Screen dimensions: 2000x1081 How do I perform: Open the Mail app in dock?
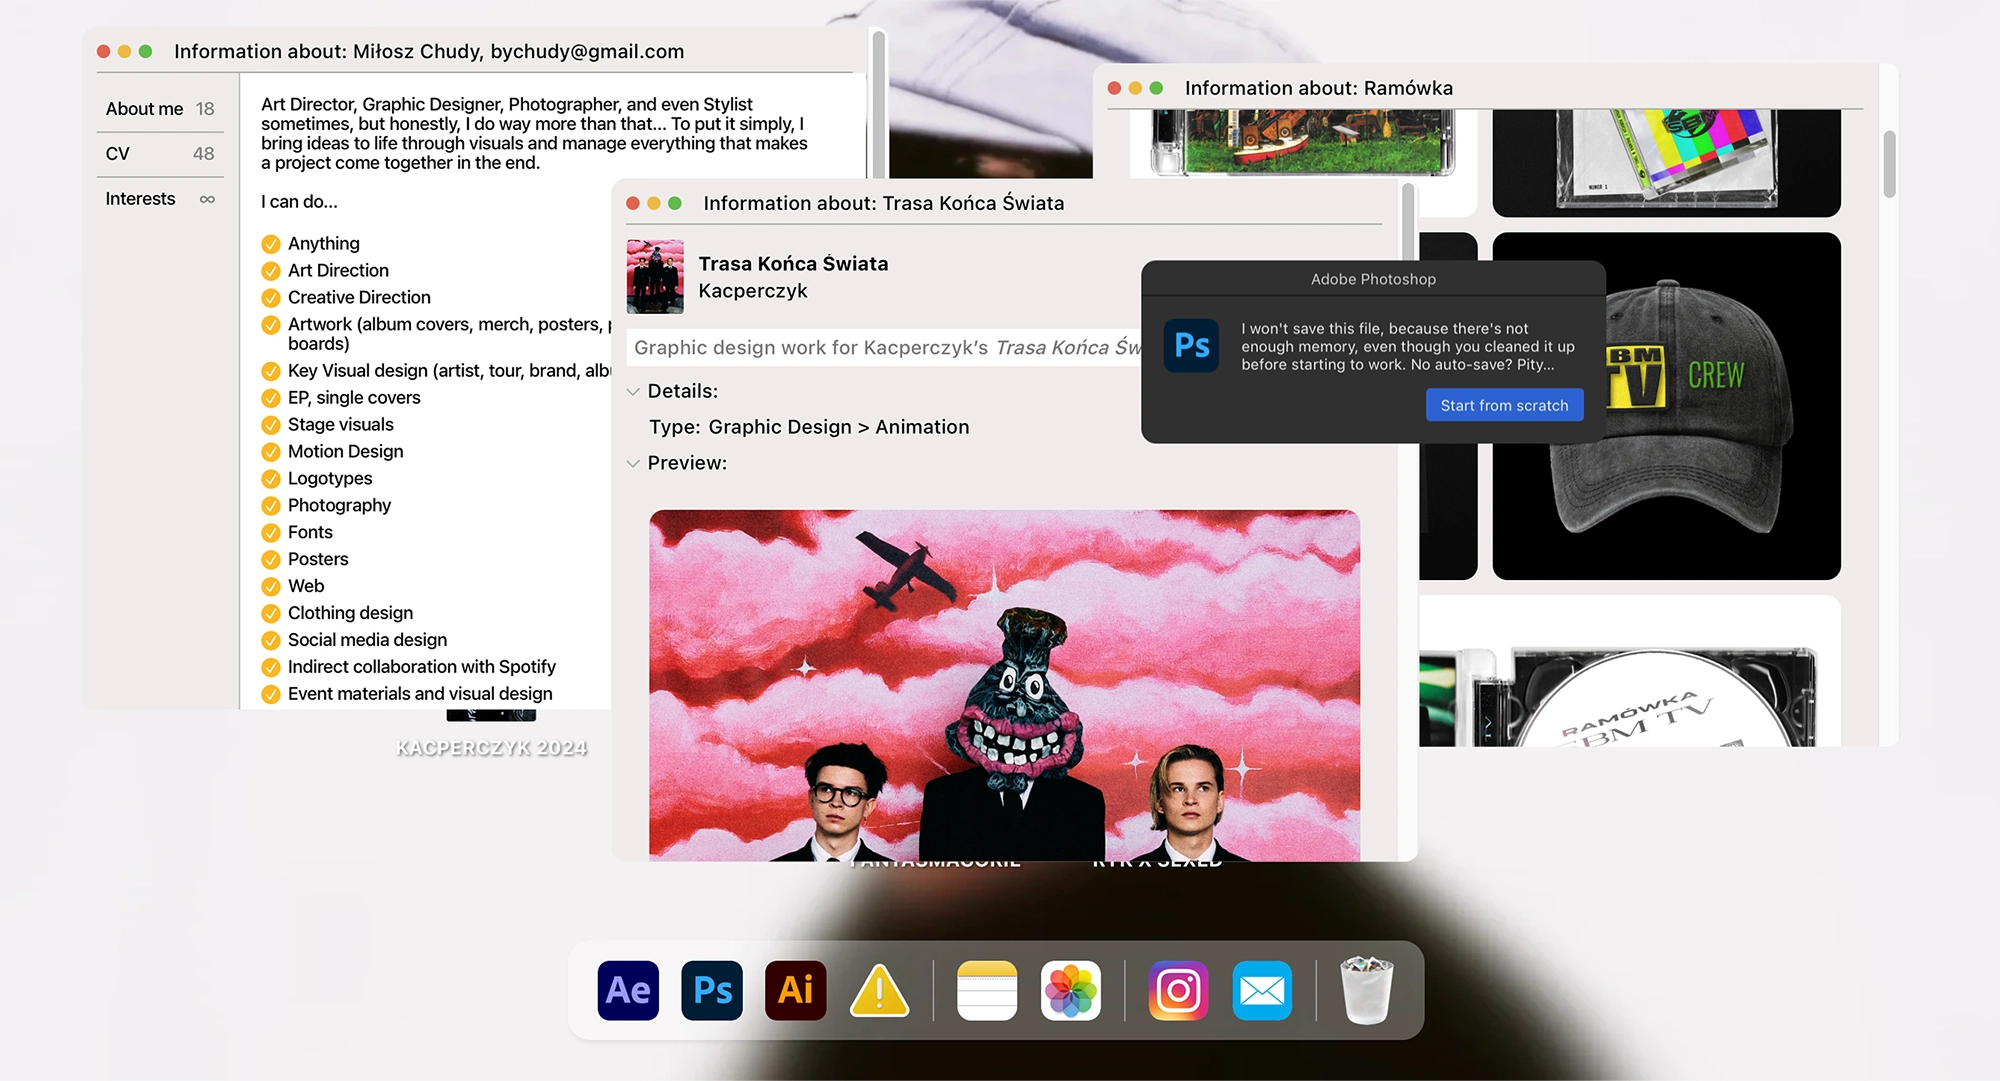pyautogui.click(x=1262, y=990)
